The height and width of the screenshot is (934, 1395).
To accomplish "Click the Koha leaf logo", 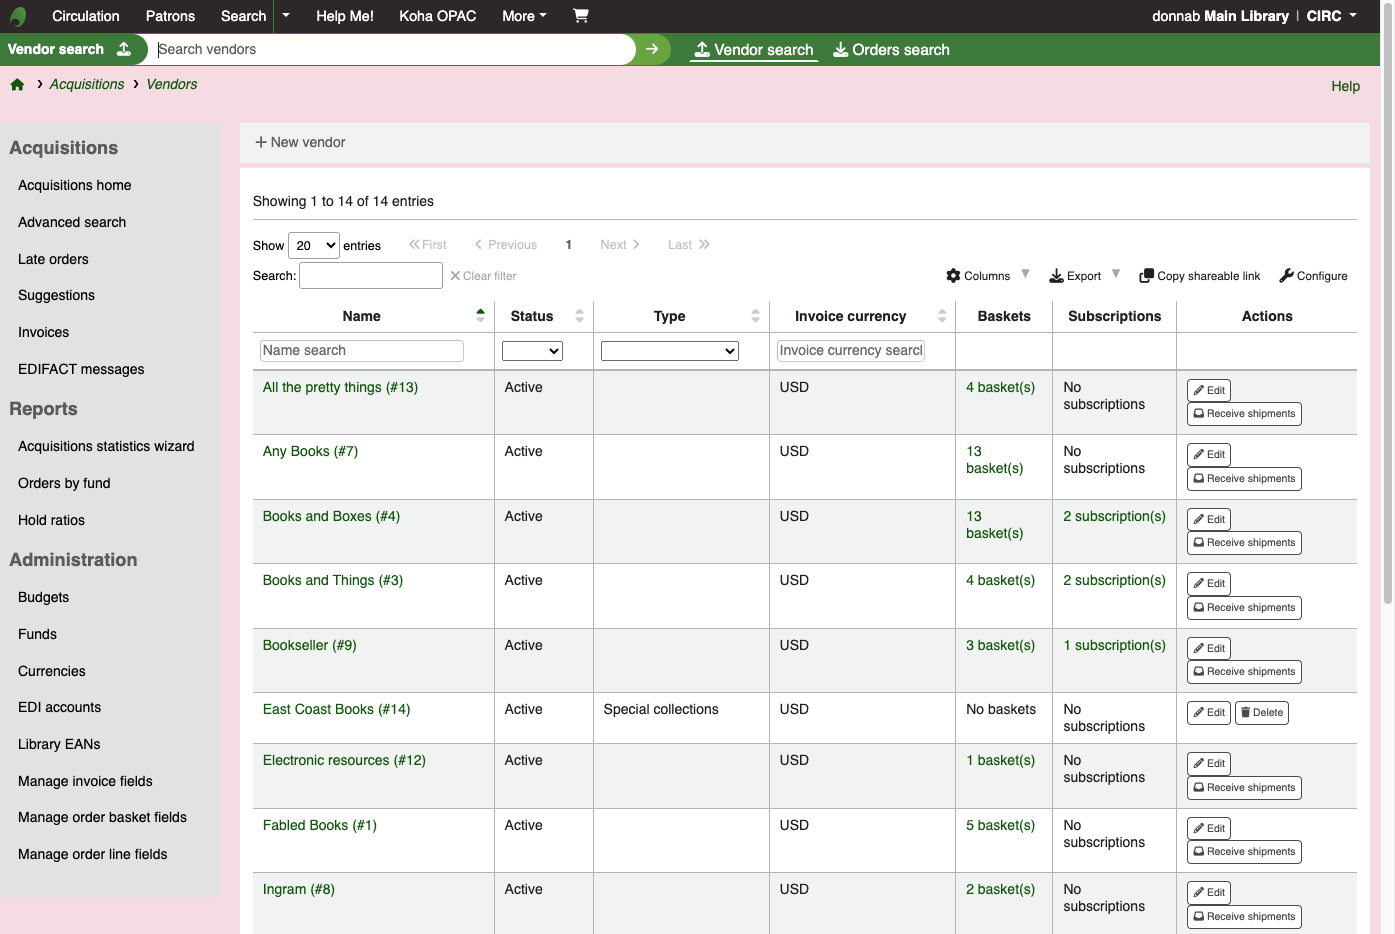I will 18,16.
